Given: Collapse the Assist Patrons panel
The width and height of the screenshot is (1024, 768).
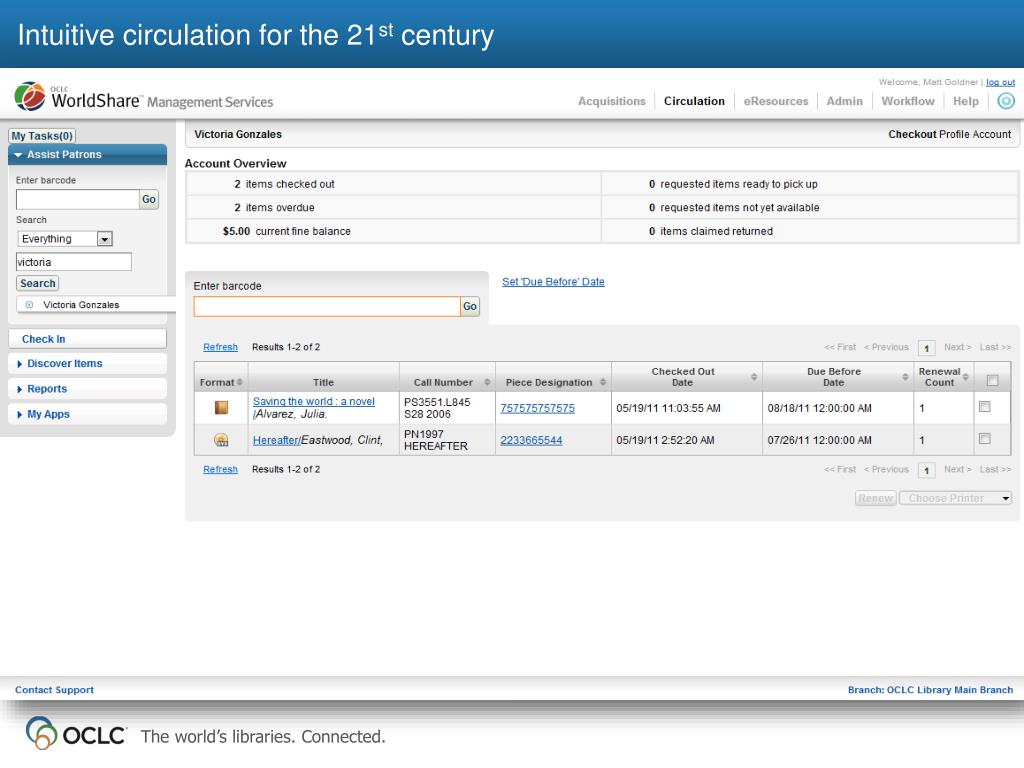Looking at the screenshot, I should point(88,155).
